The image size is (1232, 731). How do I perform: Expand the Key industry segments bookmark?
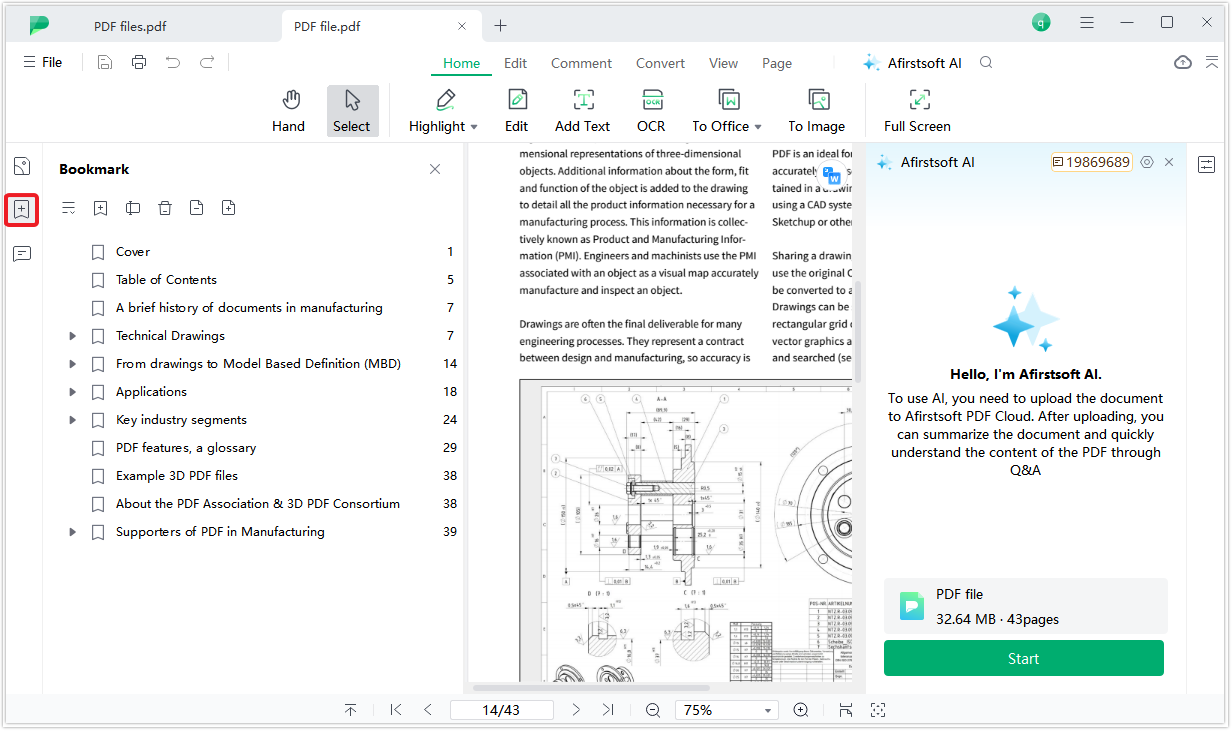click(x=72, y=420)
